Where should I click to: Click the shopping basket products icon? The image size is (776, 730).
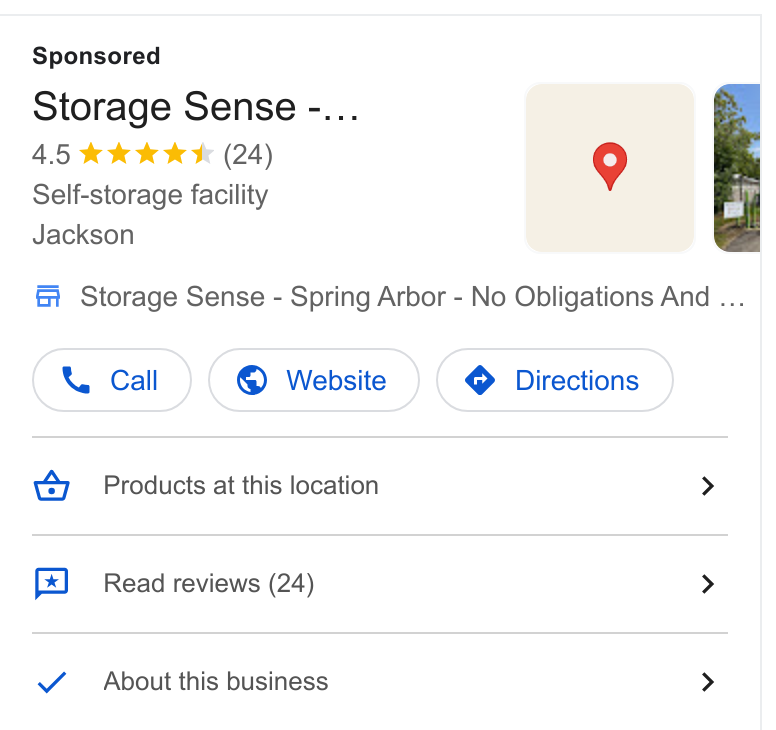click(x=51, y=486)
